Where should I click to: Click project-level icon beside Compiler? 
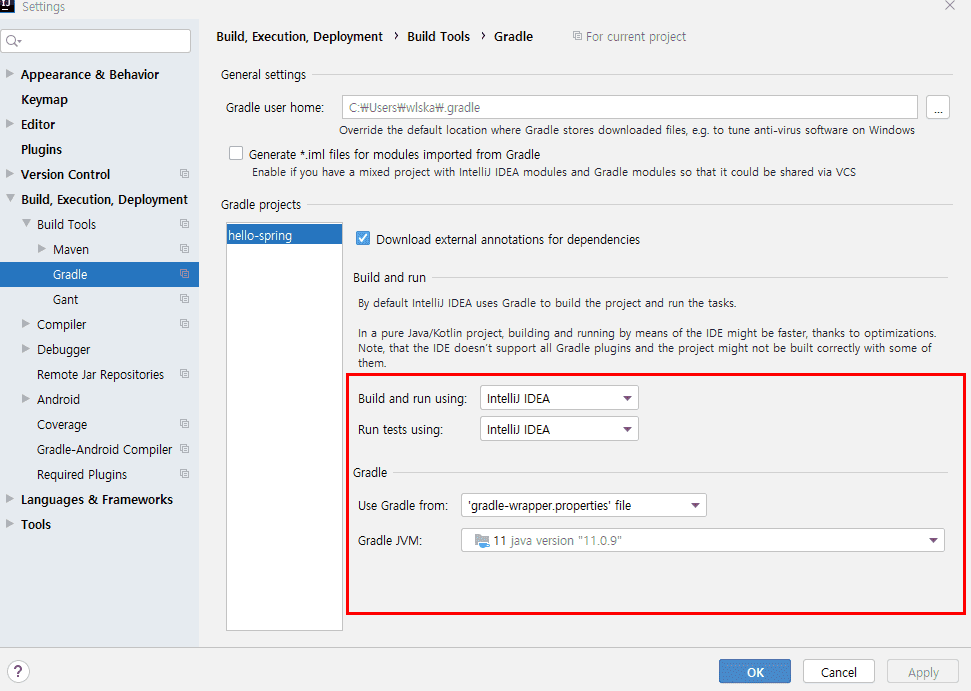pos(185,324)
